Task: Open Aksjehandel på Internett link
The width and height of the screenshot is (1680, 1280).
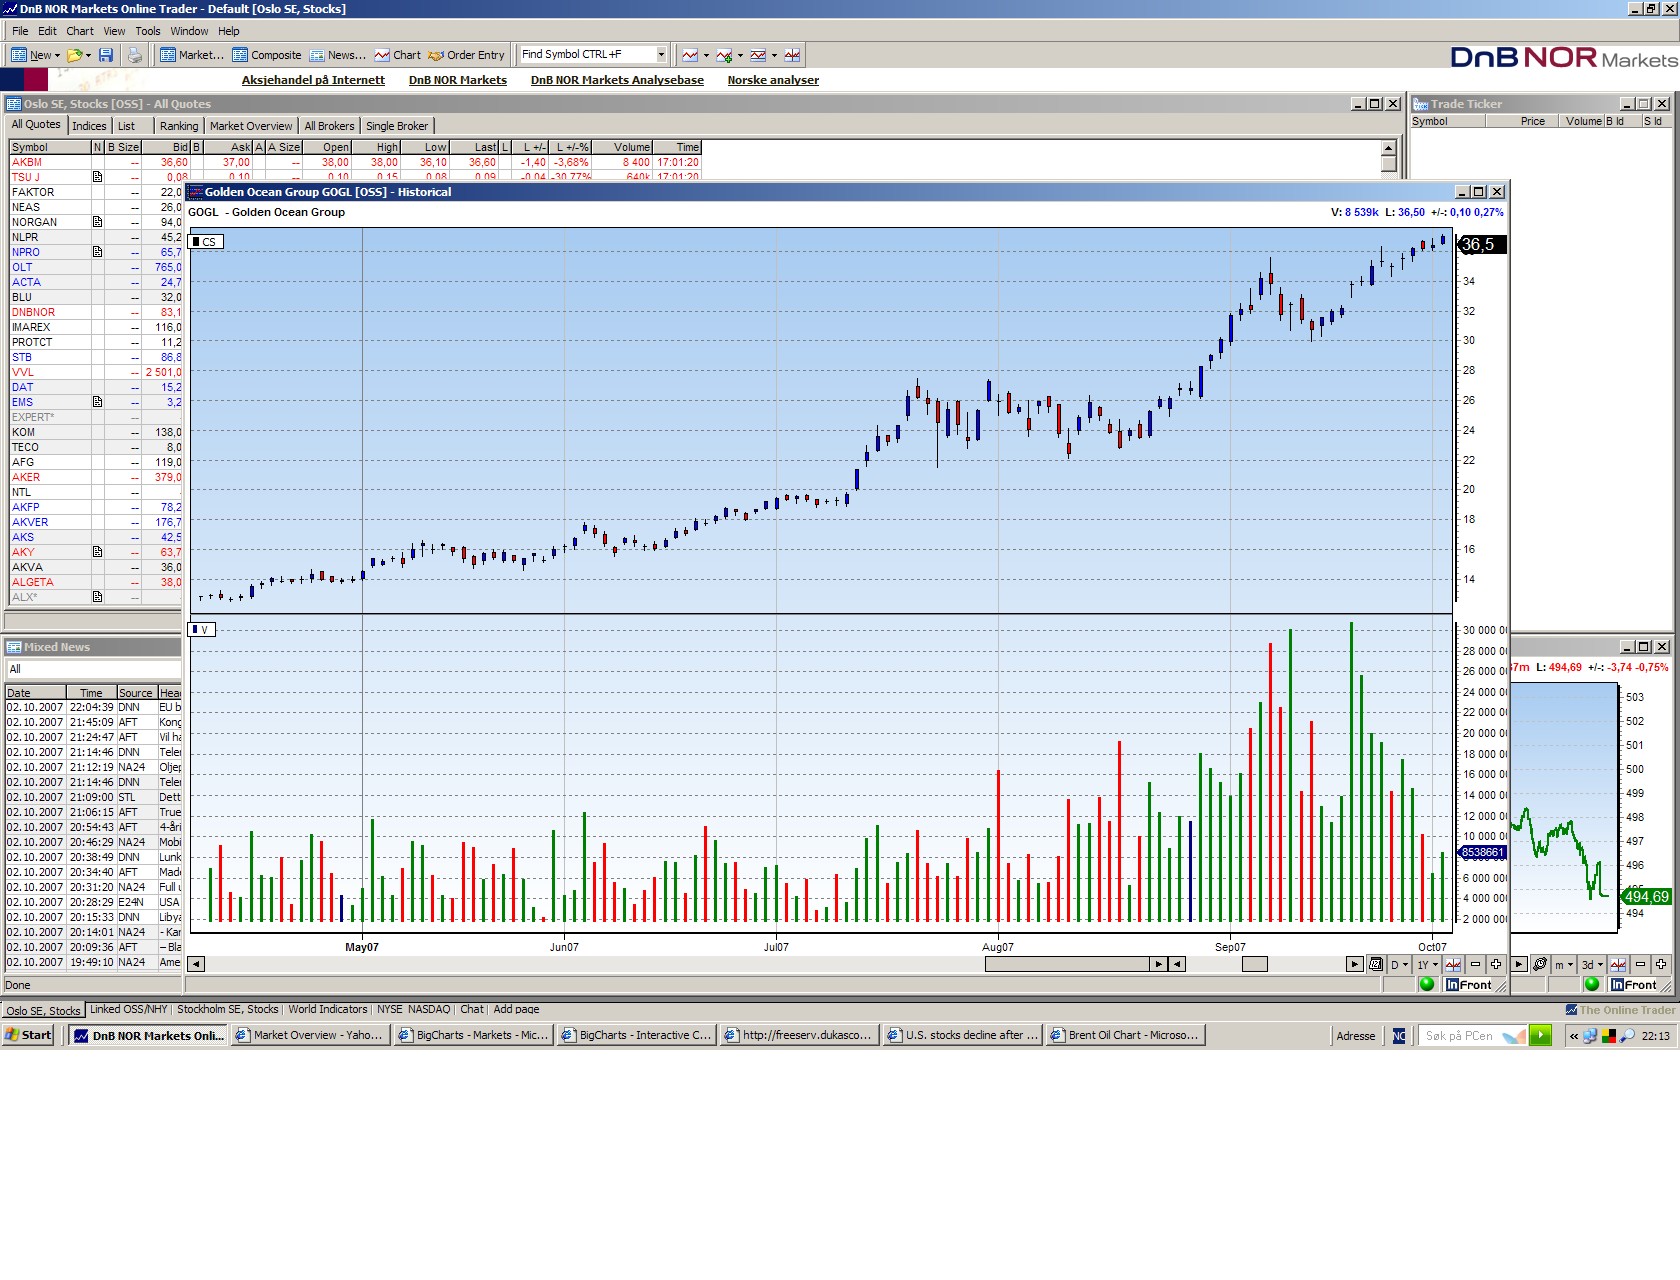Action: pos(313,80)
